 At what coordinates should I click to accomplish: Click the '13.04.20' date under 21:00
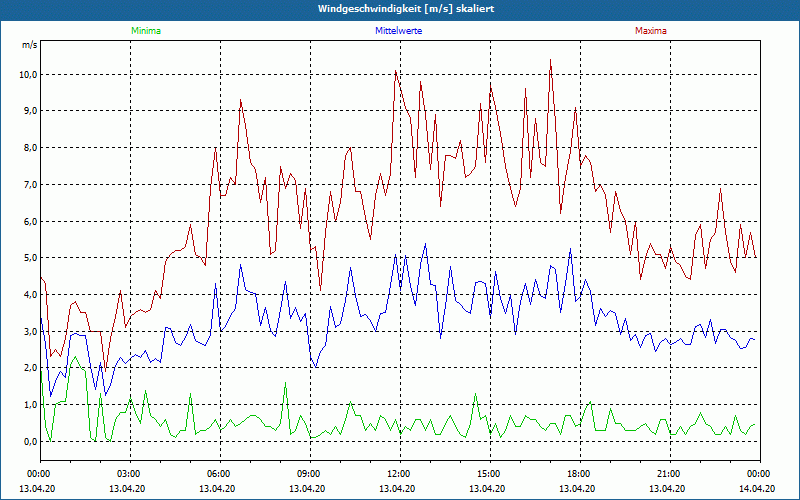click(x=667, y=488)
